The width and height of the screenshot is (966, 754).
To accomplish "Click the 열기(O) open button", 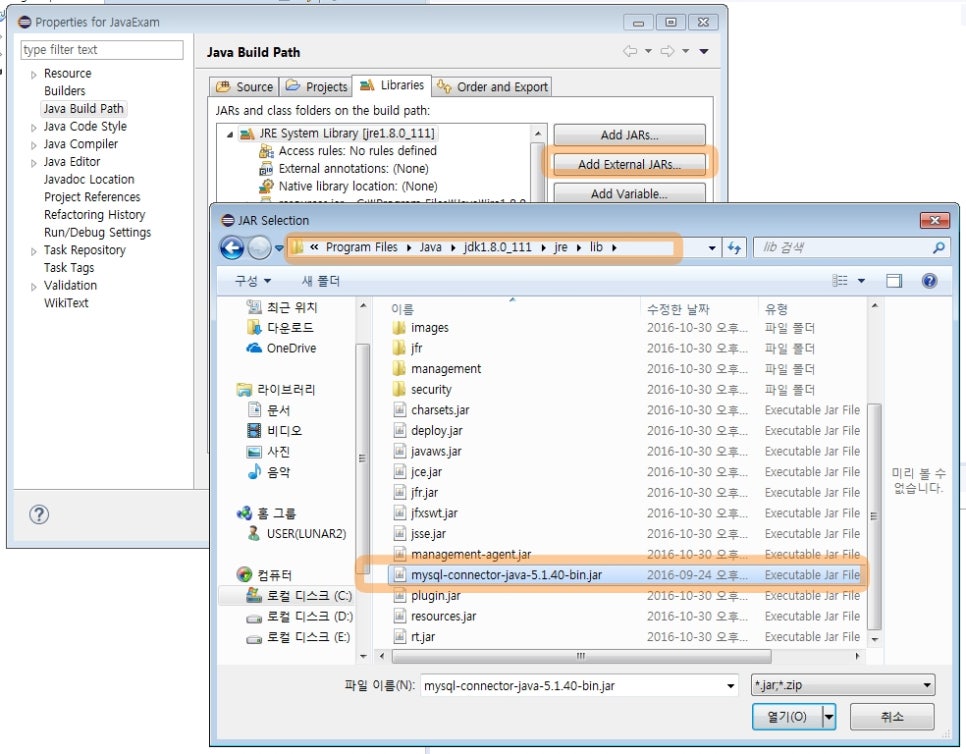I will click(787, 716).
